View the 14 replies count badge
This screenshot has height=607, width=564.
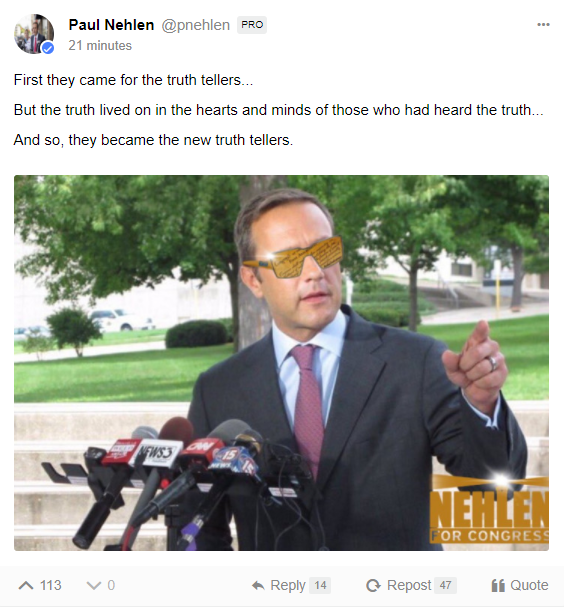pos(320,585)
